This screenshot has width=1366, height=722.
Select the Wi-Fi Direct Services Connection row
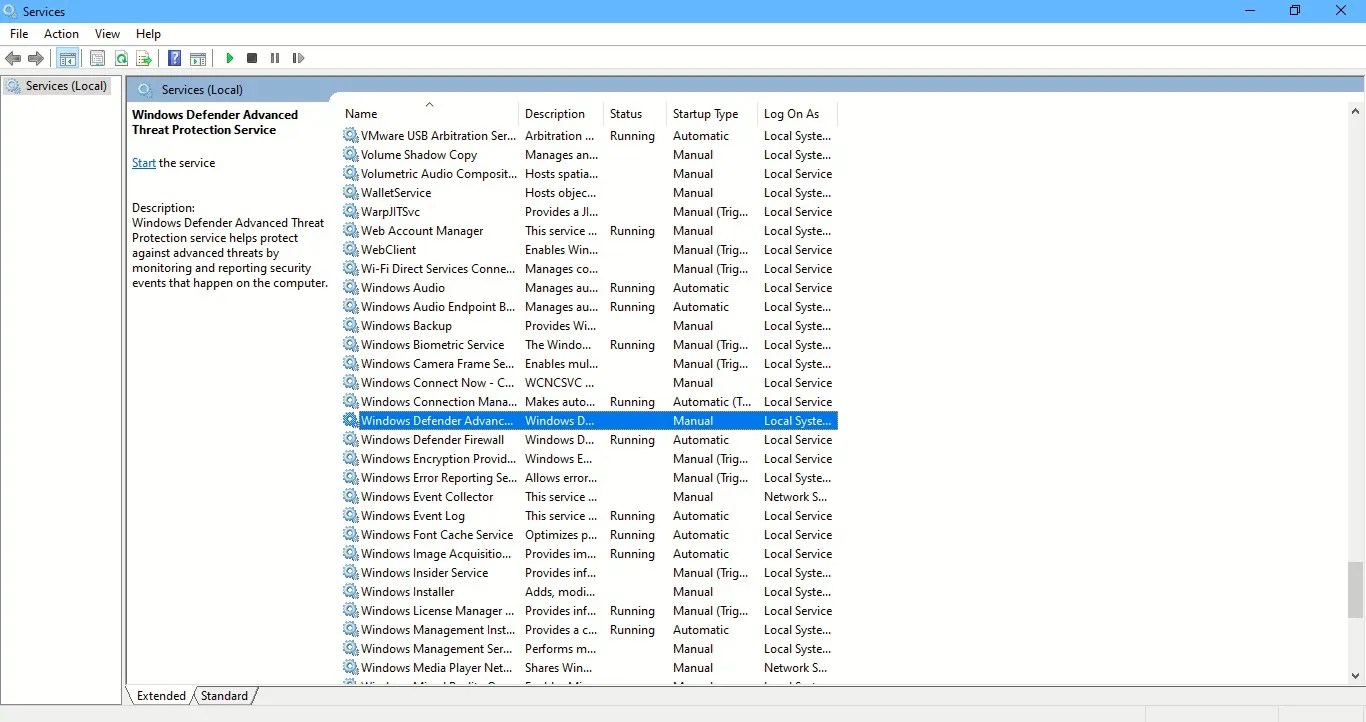590,268
